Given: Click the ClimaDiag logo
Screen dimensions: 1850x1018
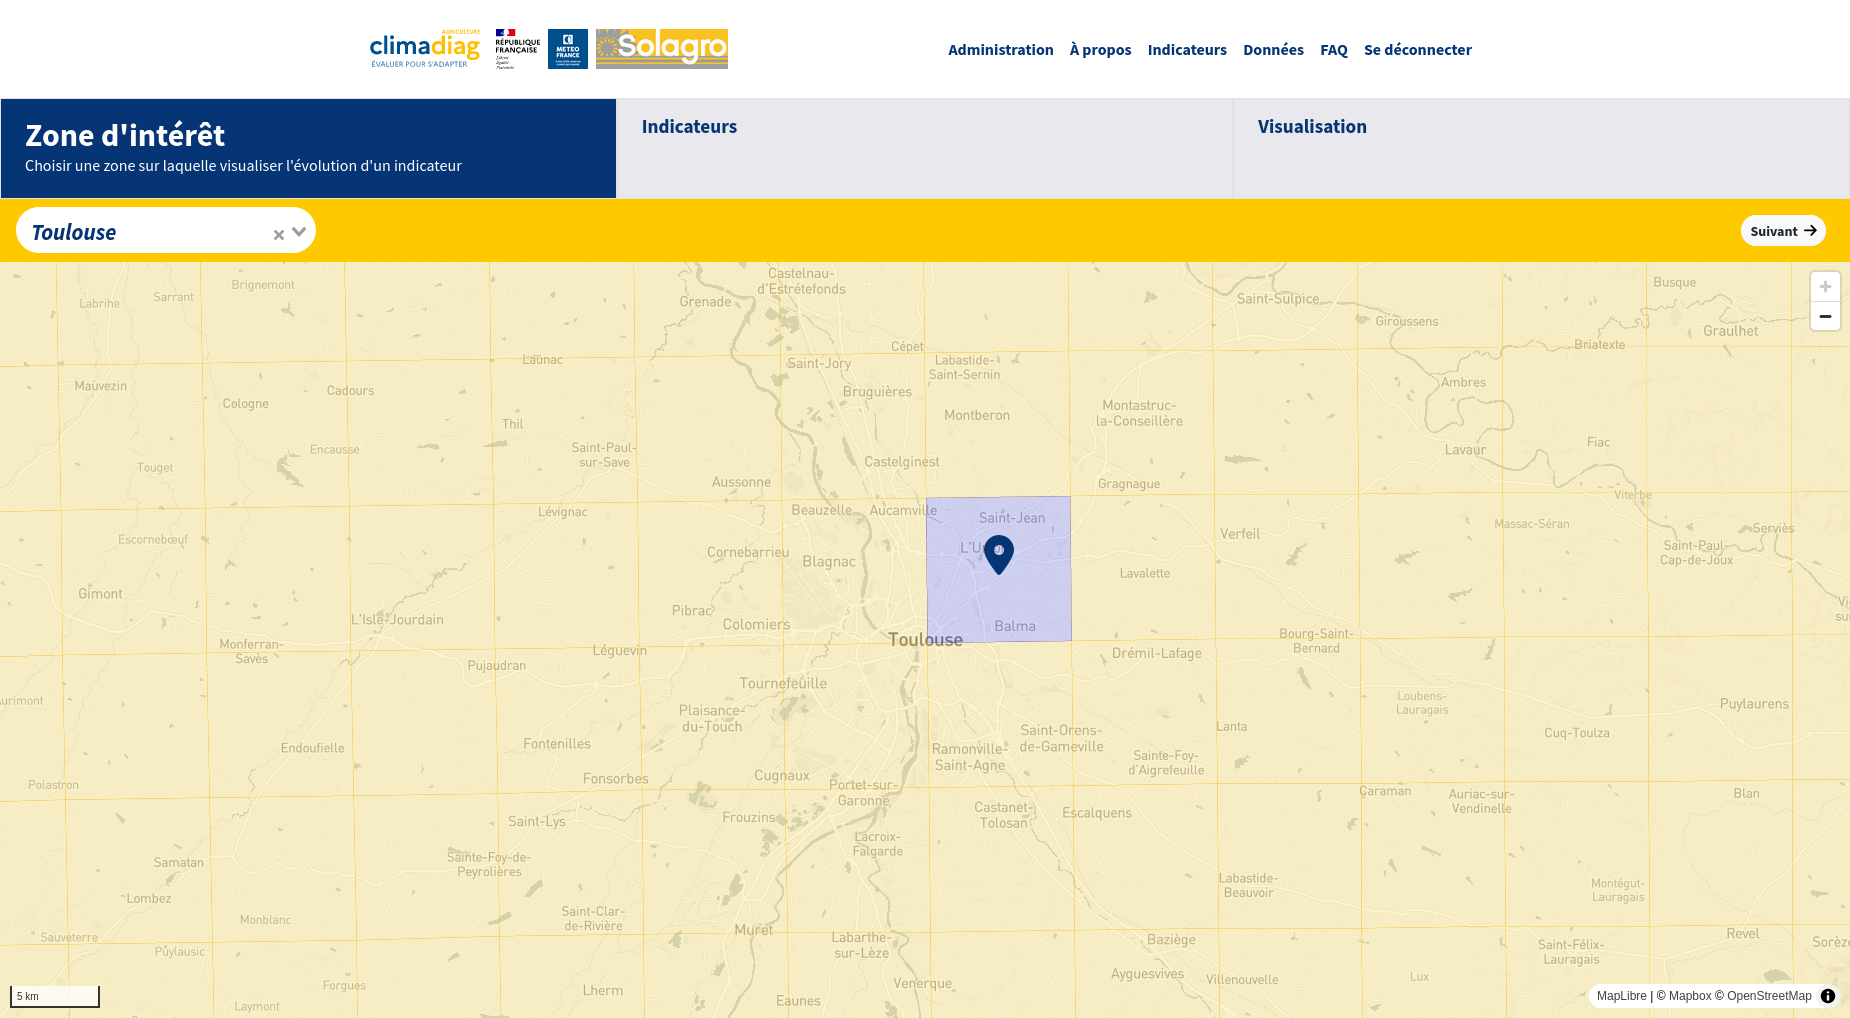Looking at the screenshot, I should pos(424,49).
